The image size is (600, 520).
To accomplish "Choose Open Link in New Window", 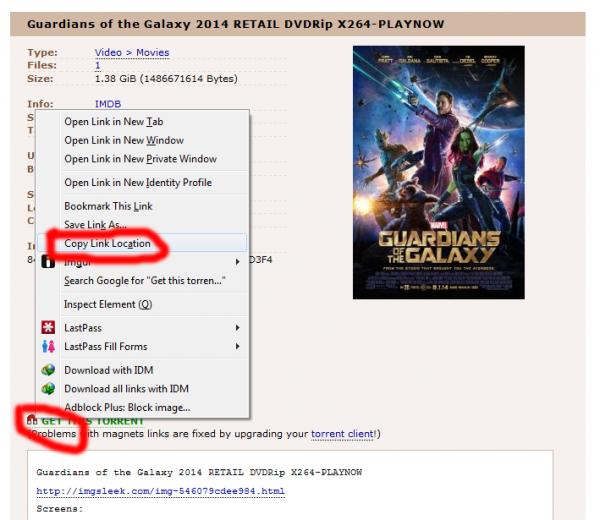I will pyautogui.click(x=142, y=140).
